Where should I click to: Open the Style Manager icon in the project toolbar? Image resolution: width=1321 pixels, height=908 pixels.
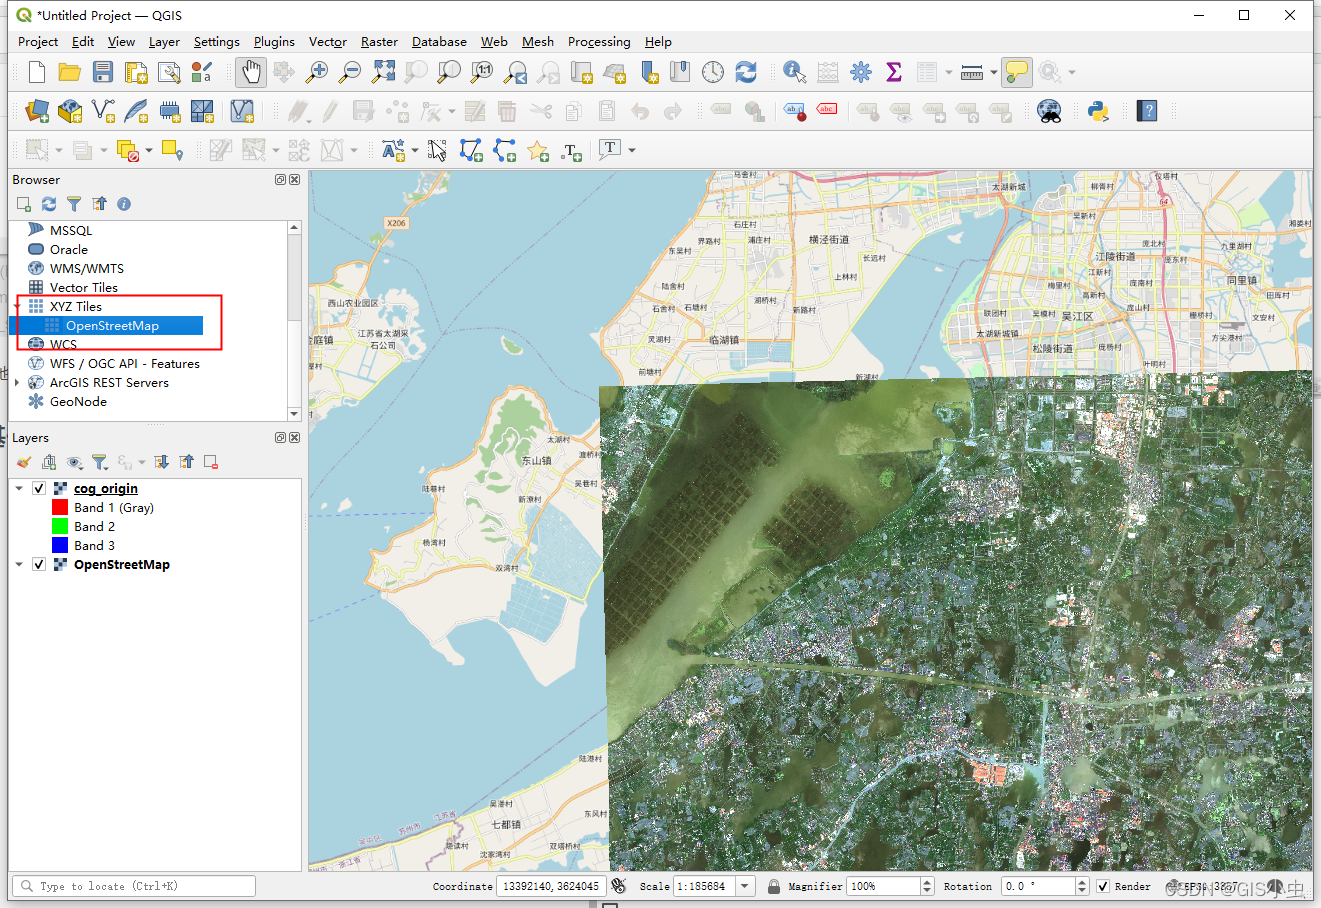click(x=202, y=72)
